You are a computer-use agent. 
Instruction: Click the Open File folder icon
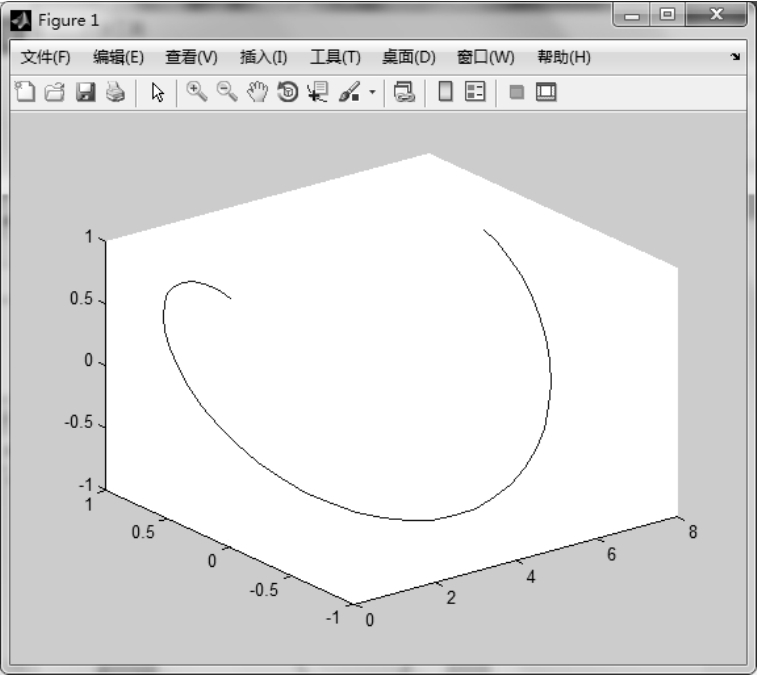[x=56, y=93]
